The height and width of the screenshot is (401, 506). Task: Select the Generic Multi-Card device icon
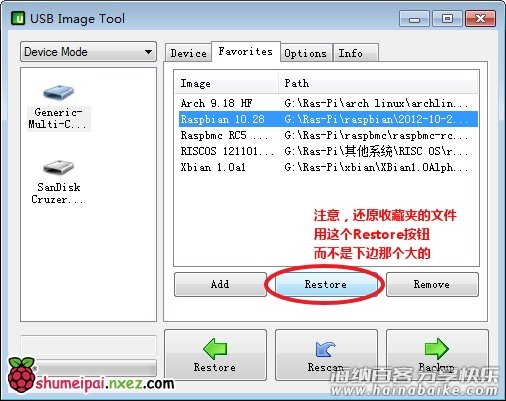[x=58, y=107]
